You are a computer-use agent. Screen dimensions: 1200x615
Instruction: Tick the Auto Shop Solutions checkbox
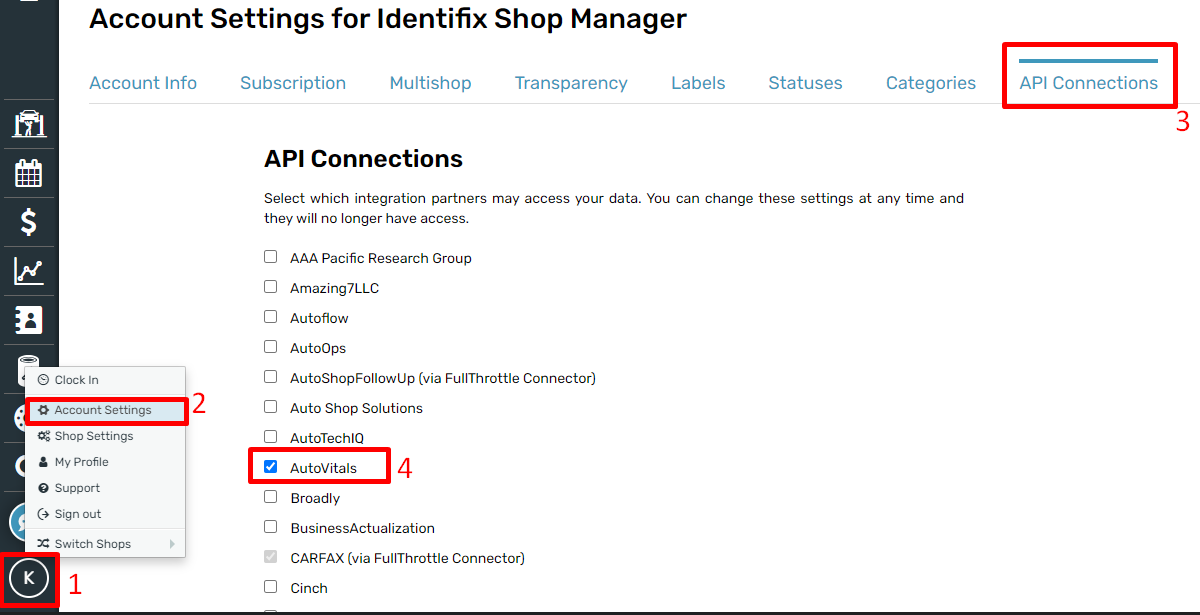(270, 407)
